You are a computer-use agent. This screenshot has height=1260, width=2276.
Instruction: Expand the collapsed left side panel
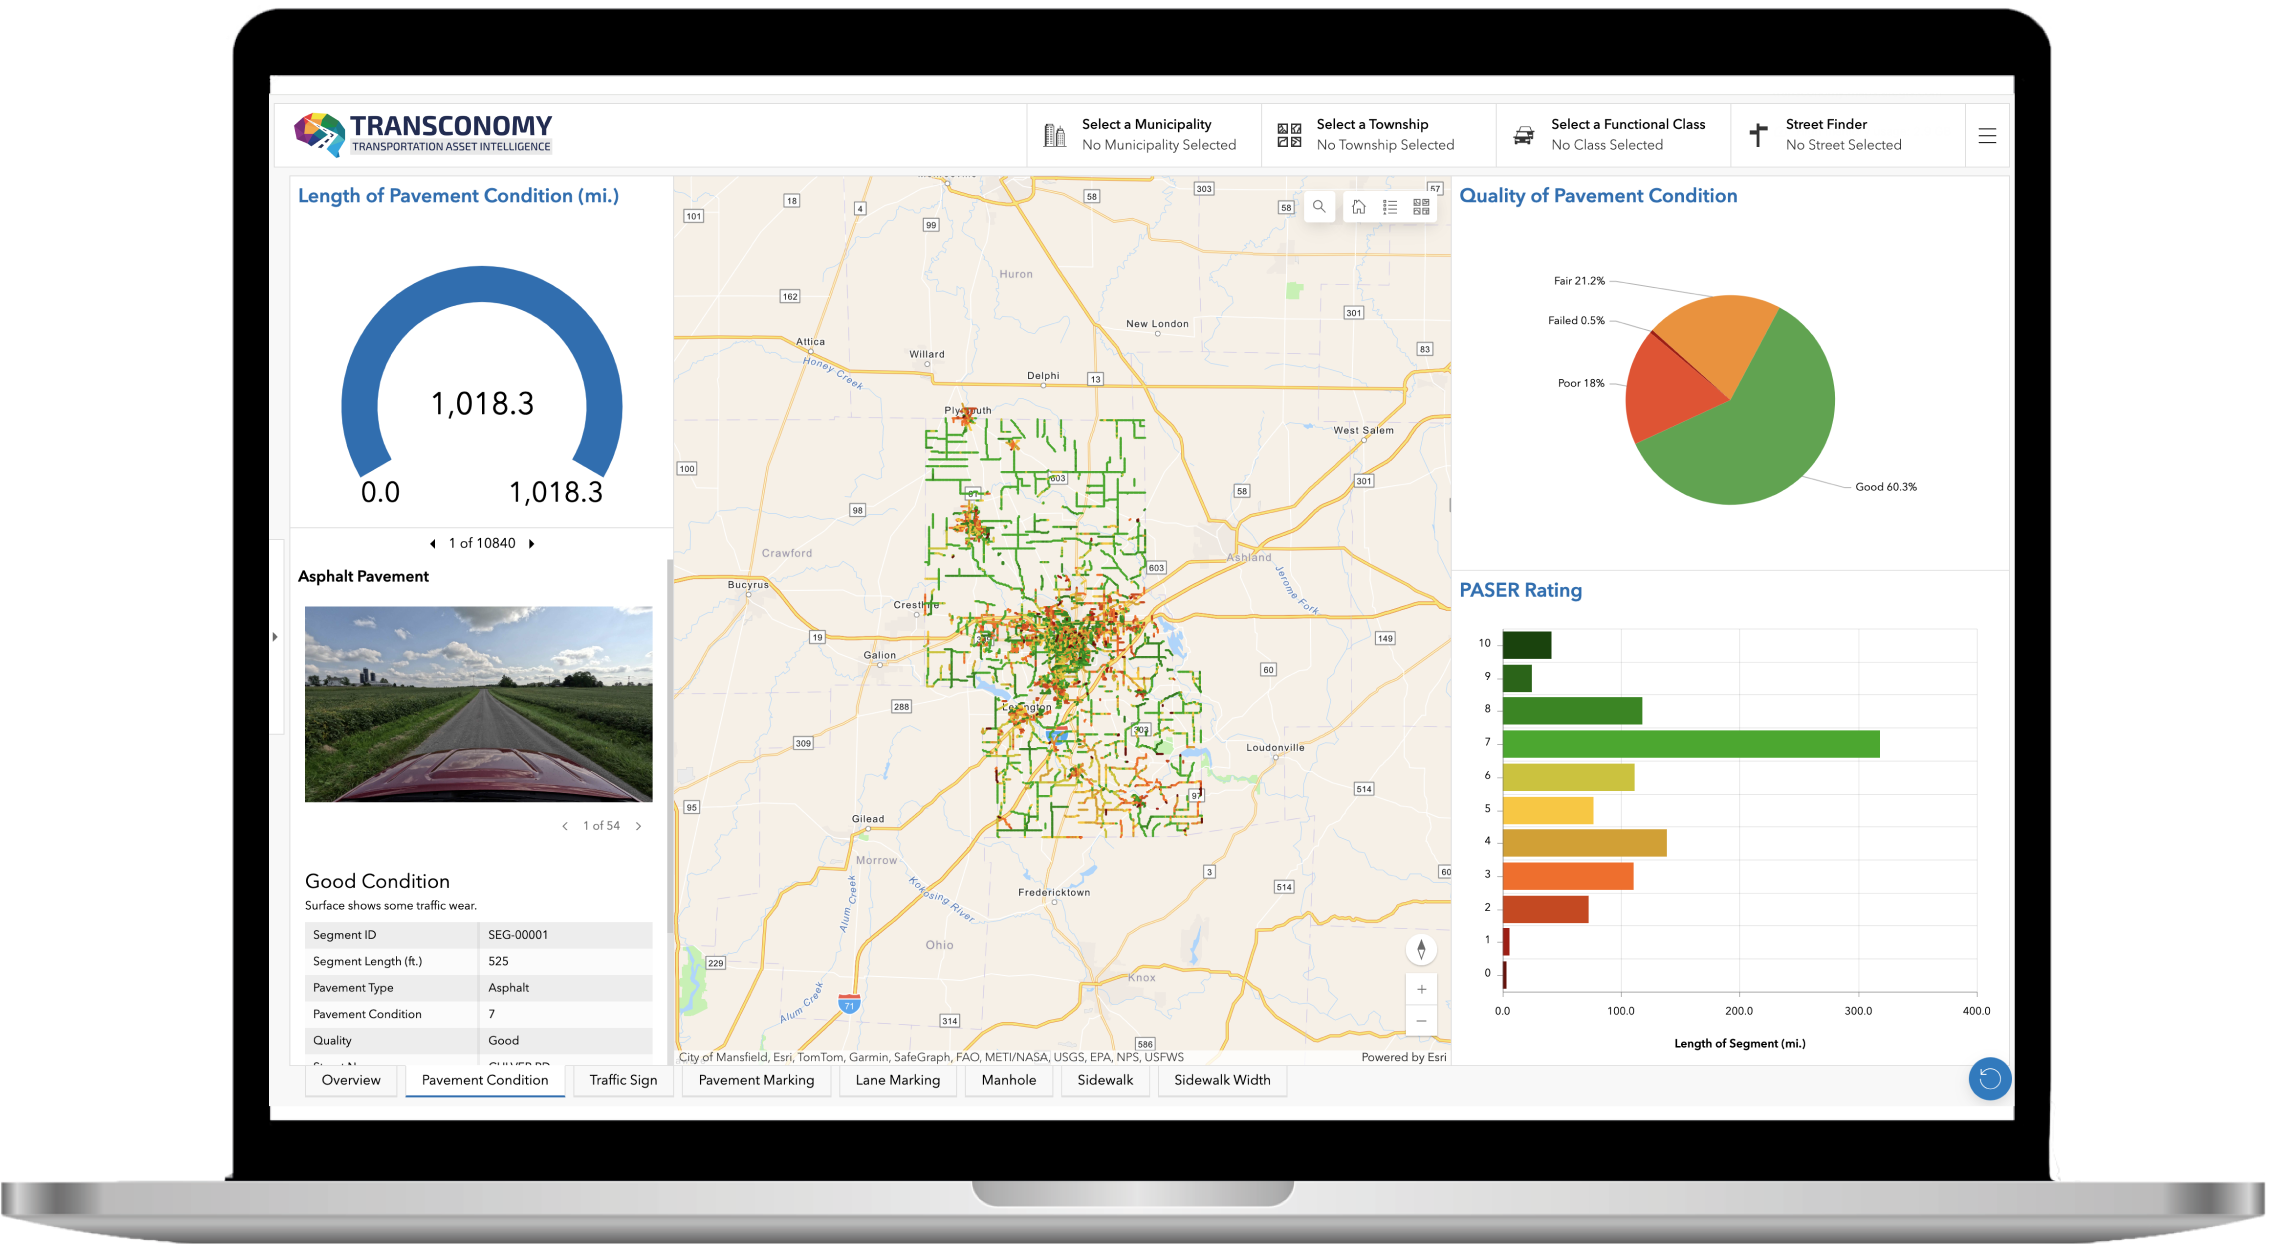click(276, 635)
